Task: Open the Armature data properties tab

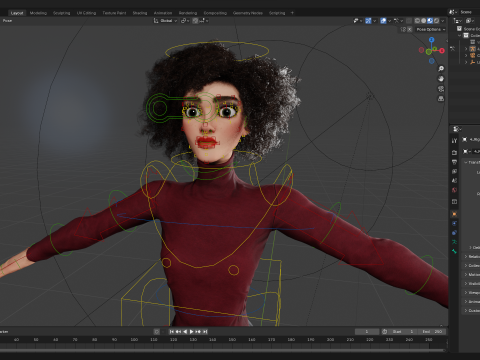Action: pyautogui.click(x=454, y=242)
